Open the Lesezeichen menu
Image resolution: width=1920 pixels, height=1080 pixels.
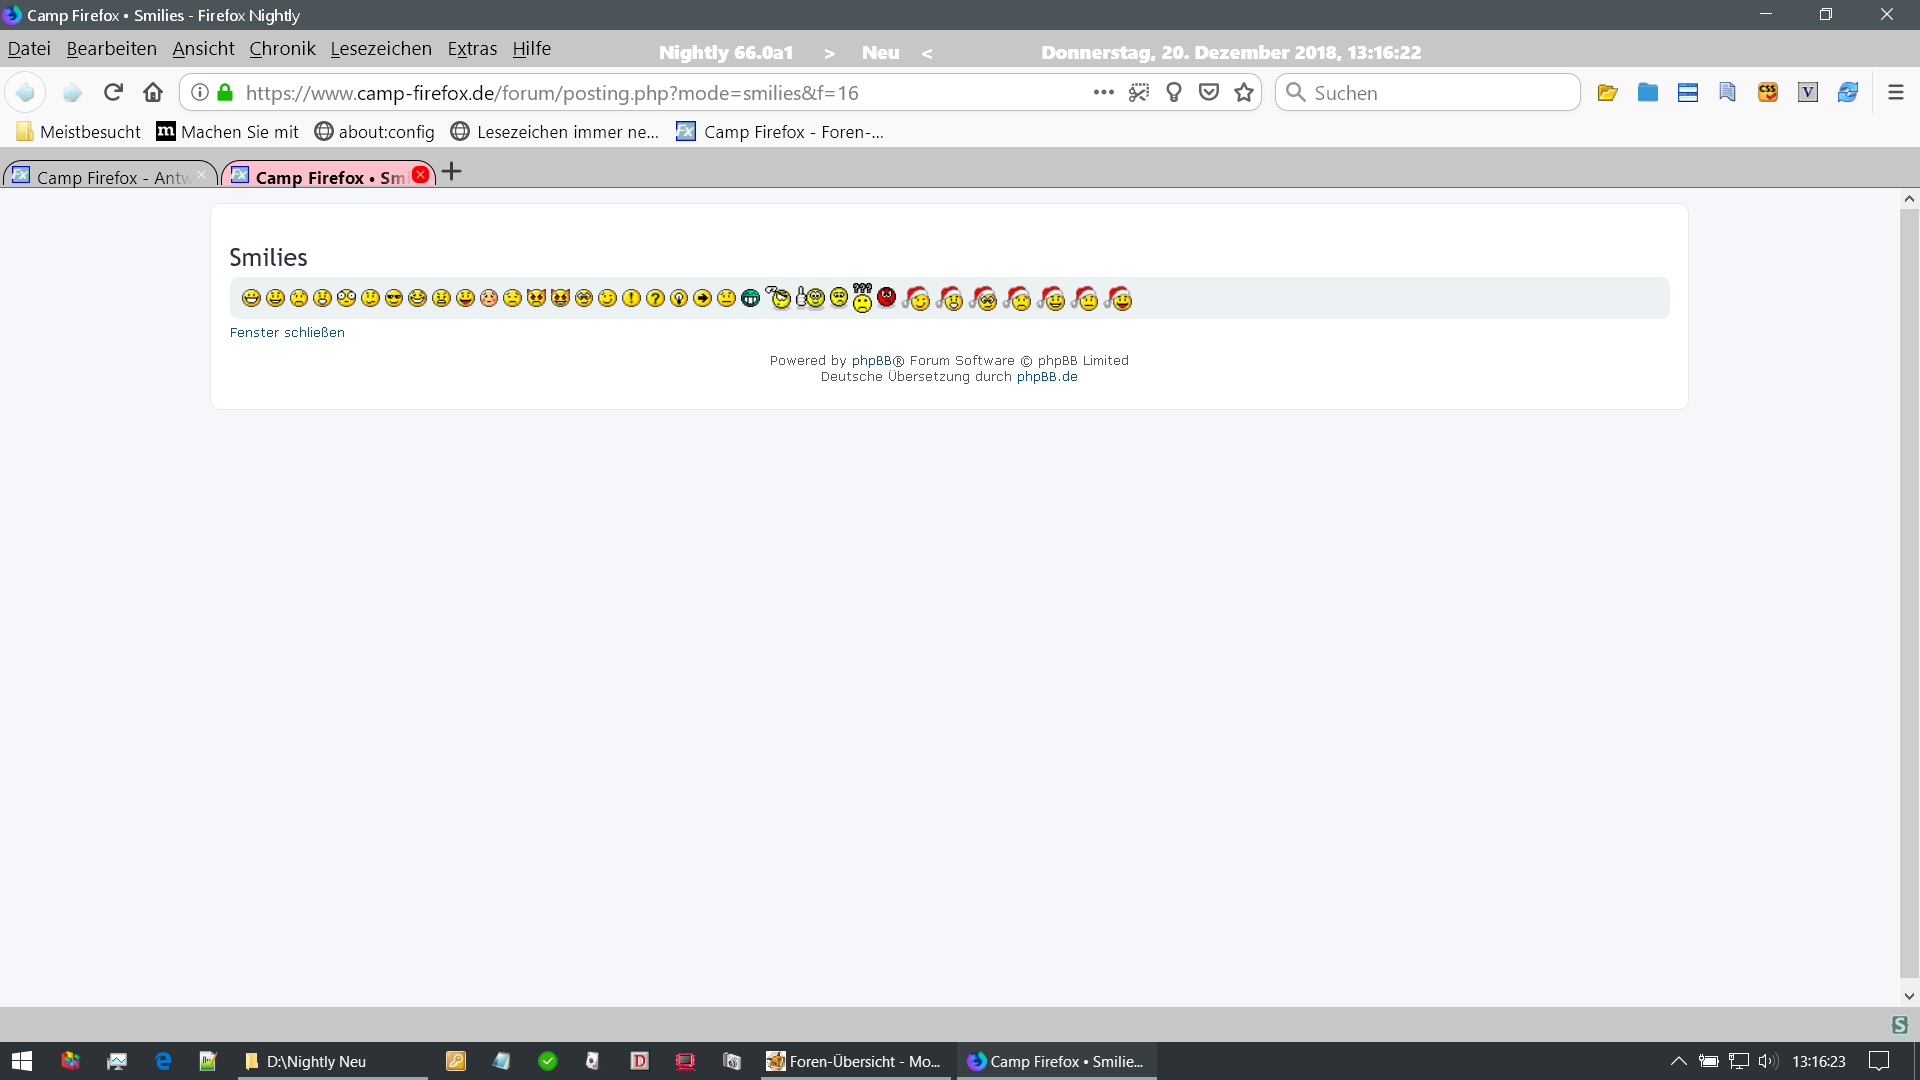point(381,48)
